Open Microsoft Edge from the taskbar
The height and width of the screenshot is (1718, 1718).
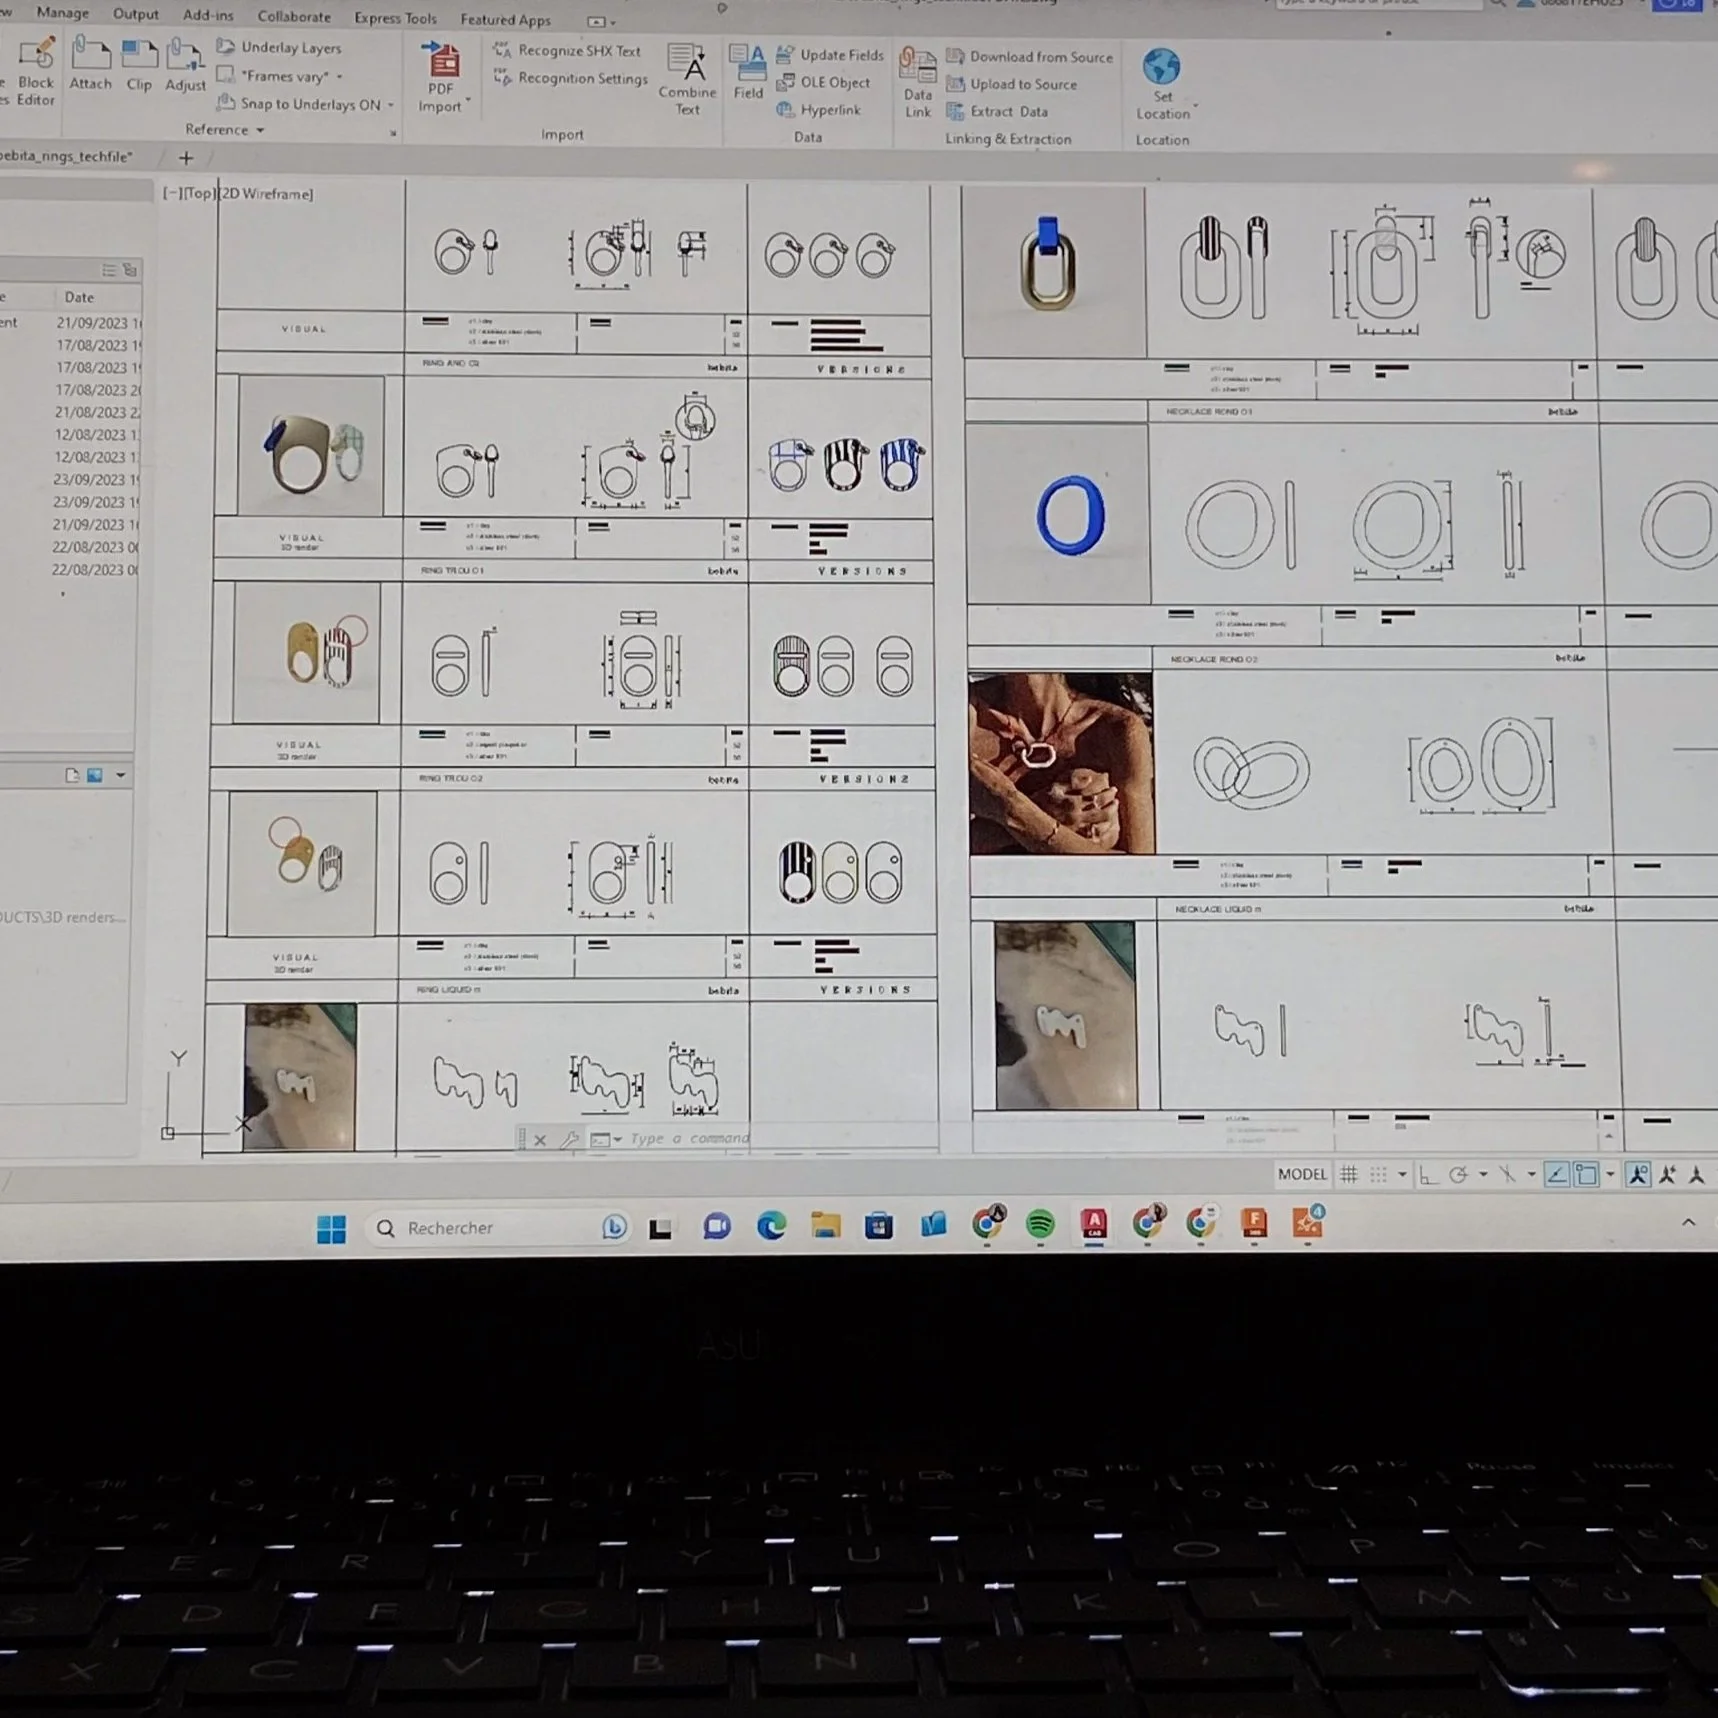pyautogui.click(x=771, y=1225)
